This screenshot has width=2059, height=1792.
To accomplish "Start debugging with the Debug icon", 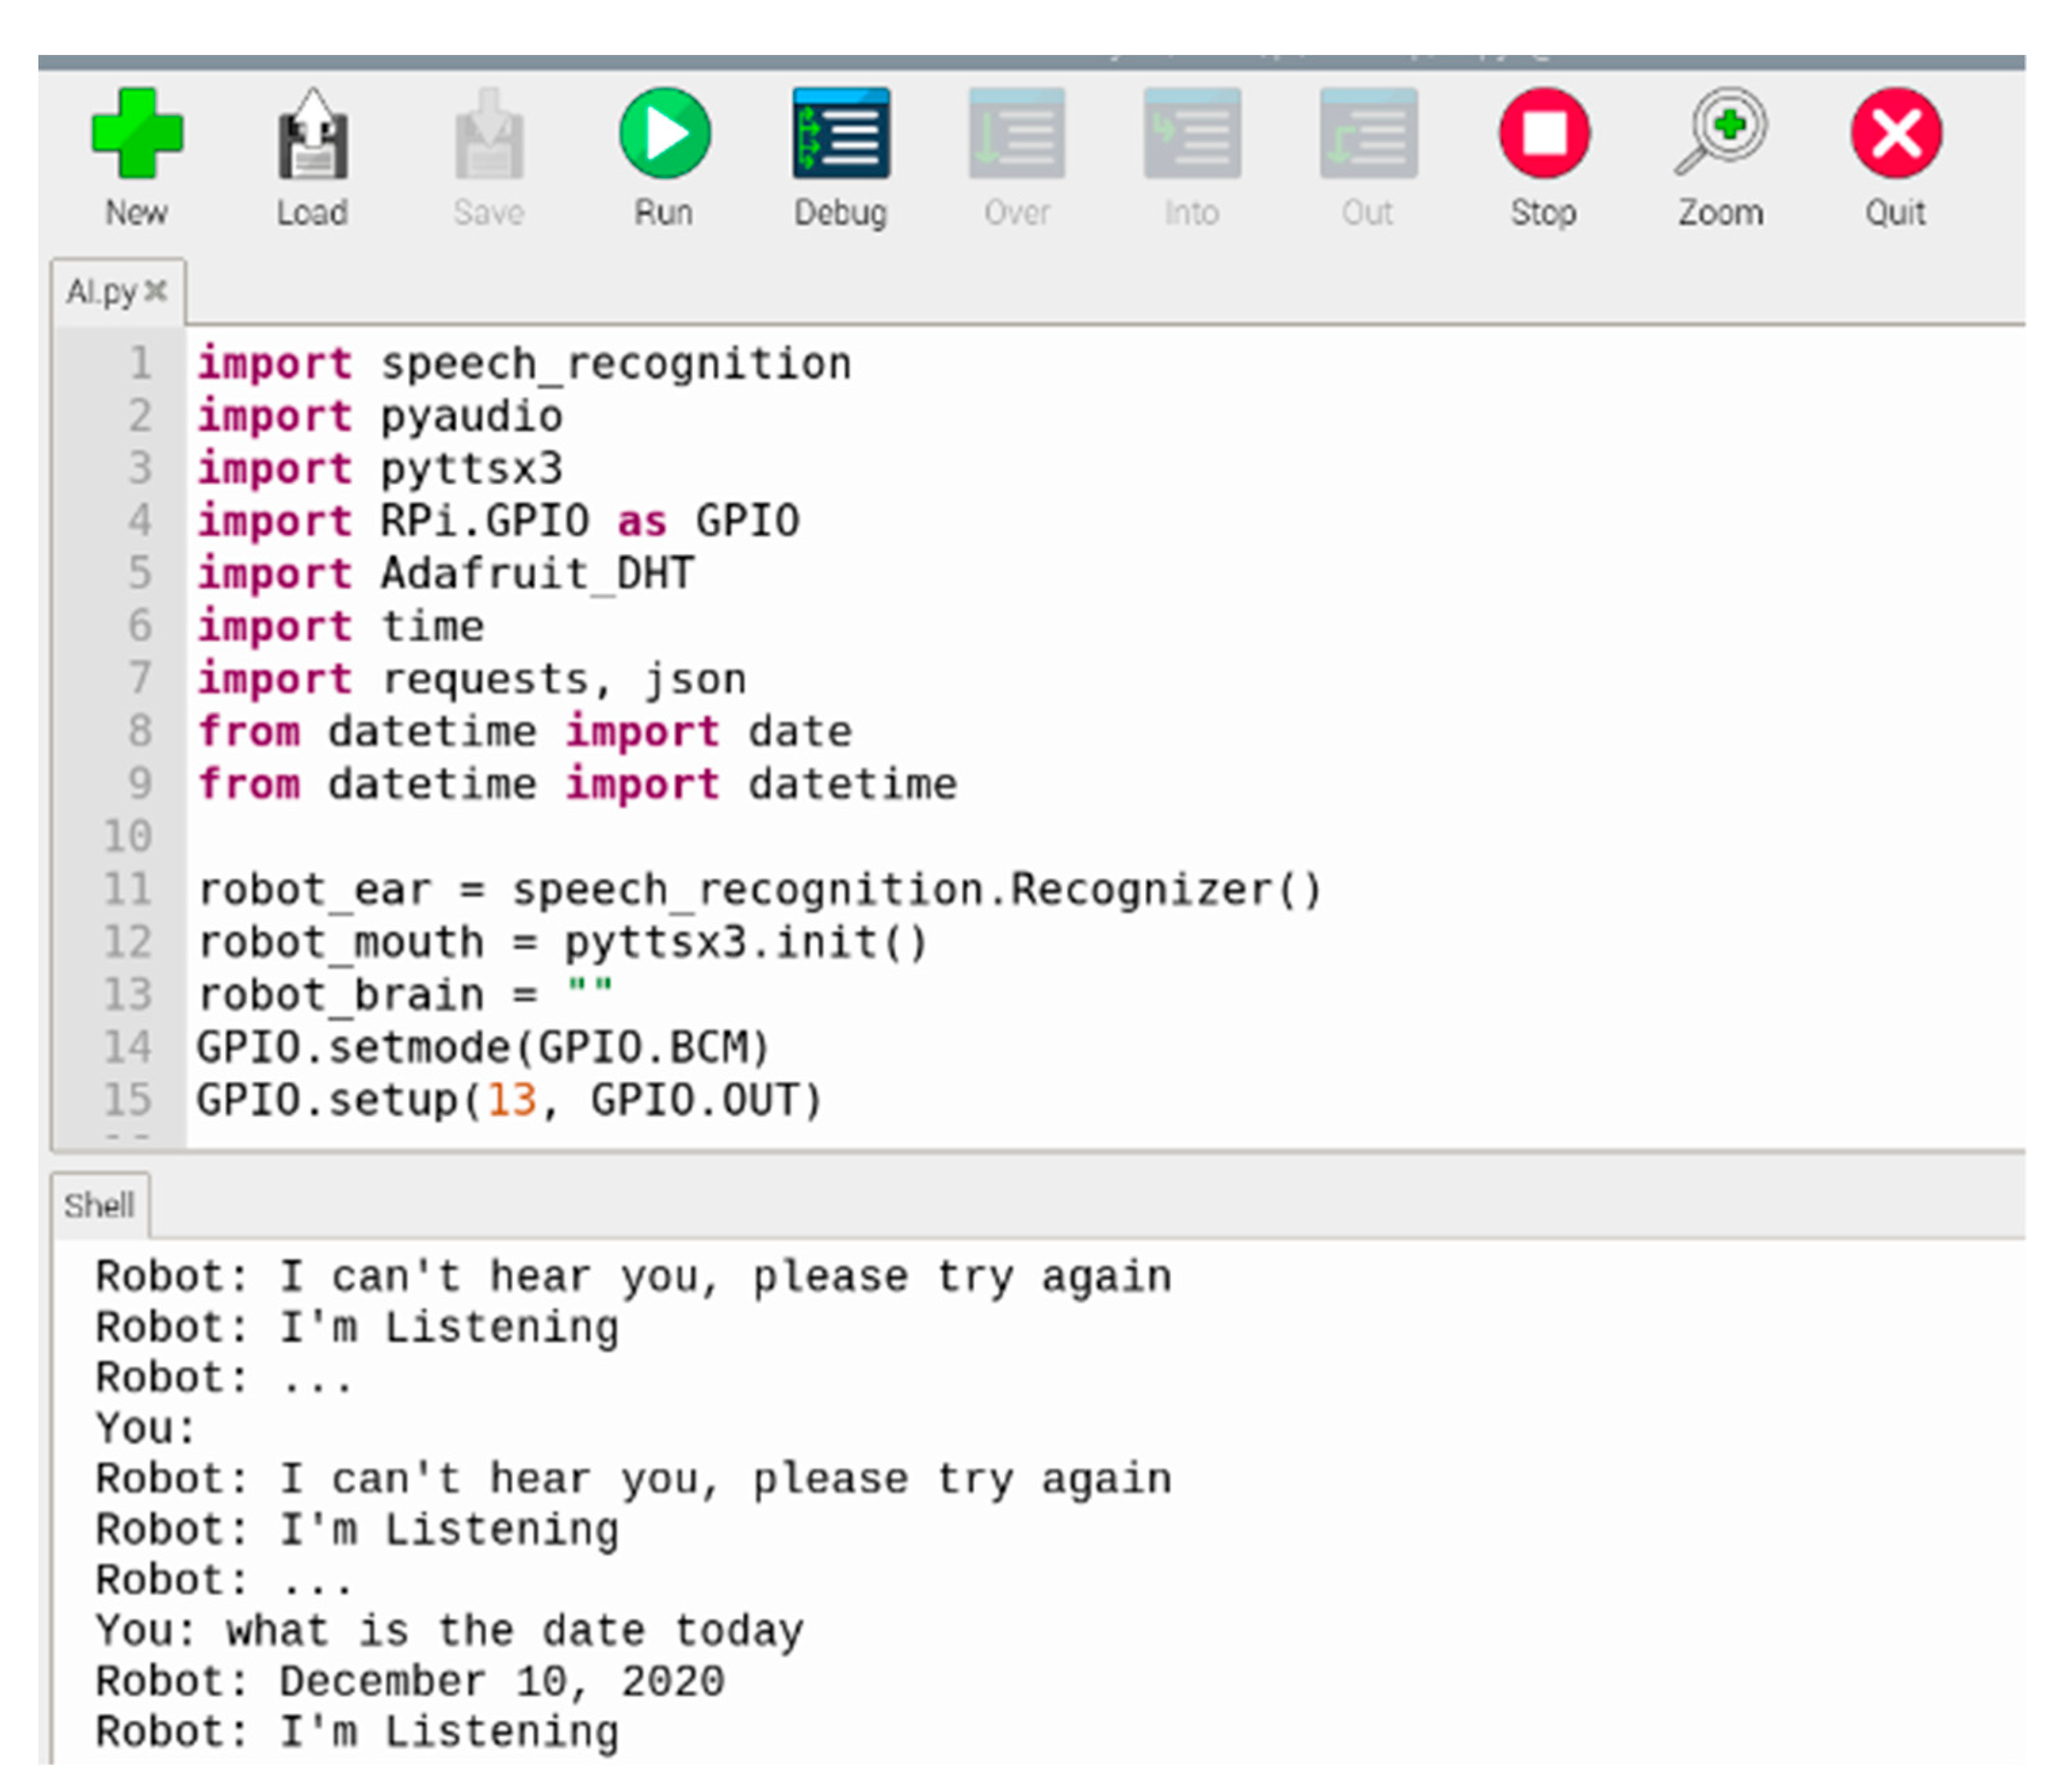I will (841, 133).
